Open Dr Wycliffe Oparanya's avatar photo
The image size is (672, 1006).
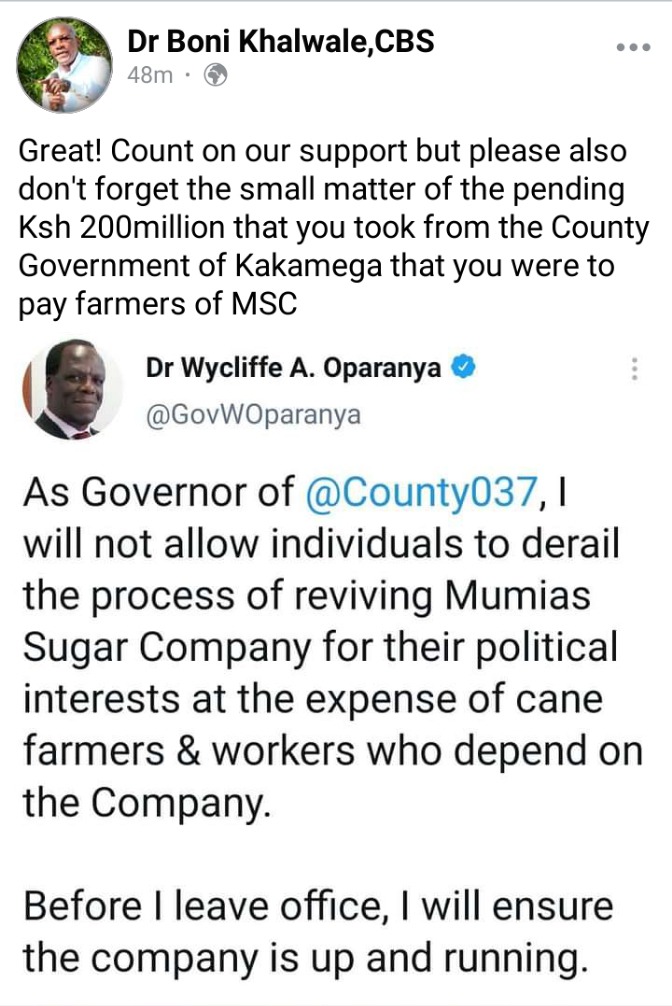73,390
